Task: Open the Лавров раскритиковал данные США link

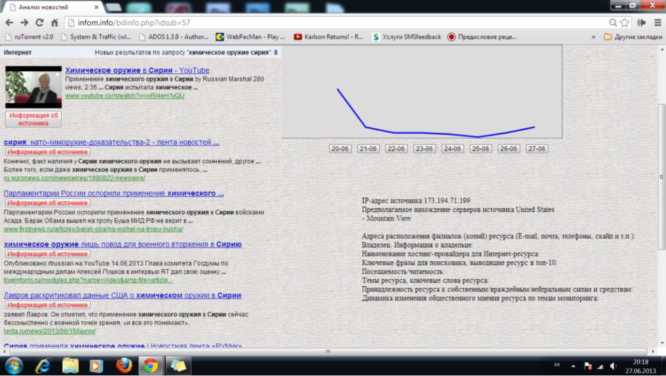Action: pos(122,295)
